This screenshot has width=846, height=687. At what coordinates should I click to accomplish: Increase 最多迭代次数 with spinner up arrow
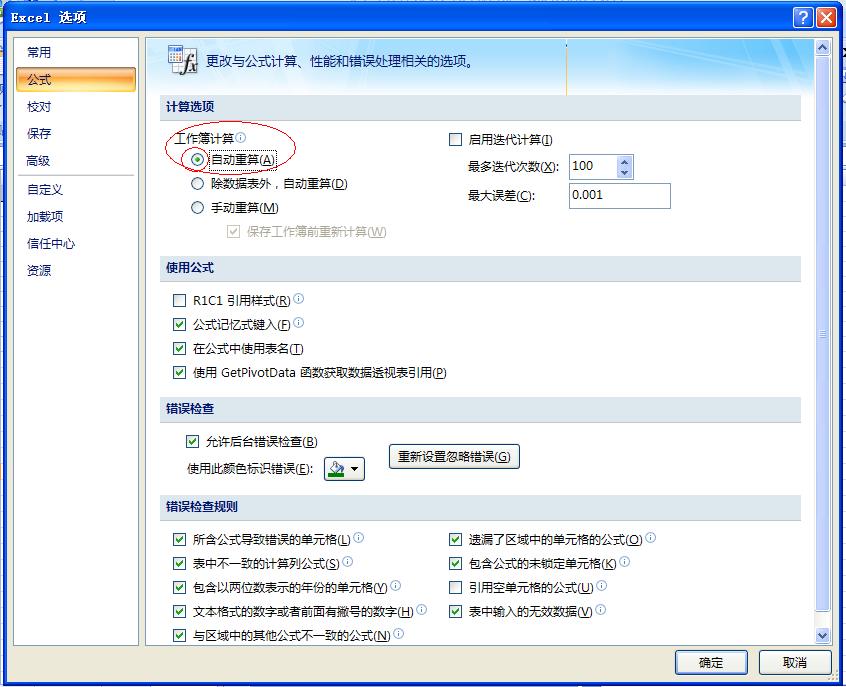coord(624,161)
